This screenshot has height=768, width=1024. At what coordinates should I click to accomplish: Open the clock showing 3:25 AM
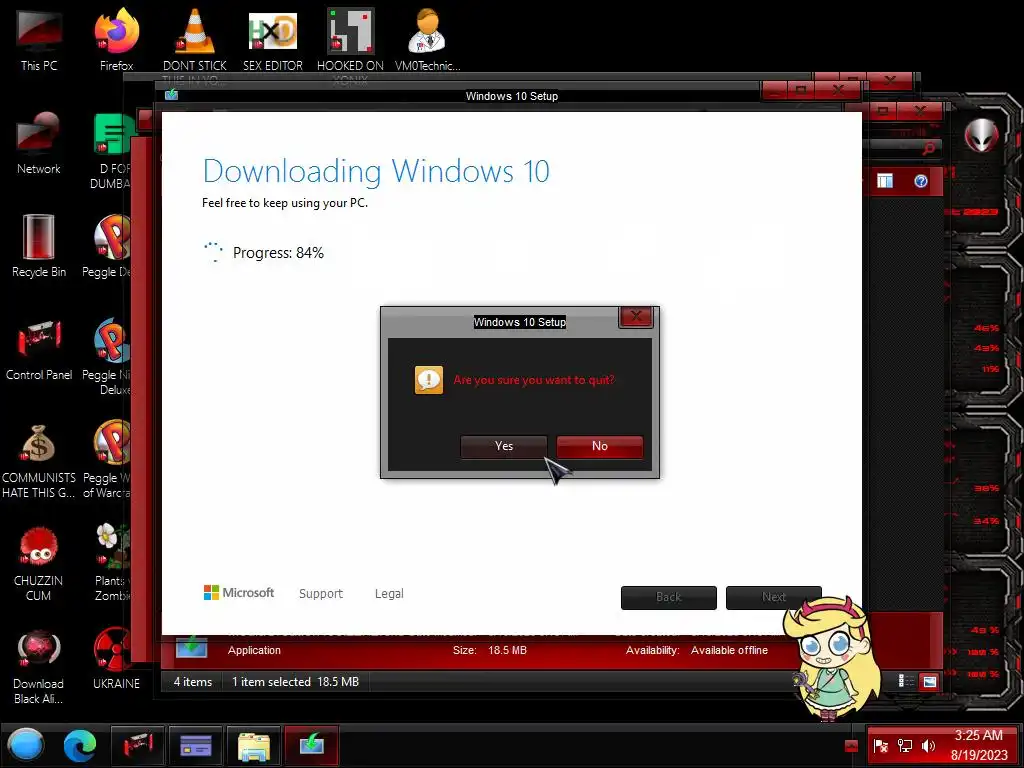pos(979,745)
